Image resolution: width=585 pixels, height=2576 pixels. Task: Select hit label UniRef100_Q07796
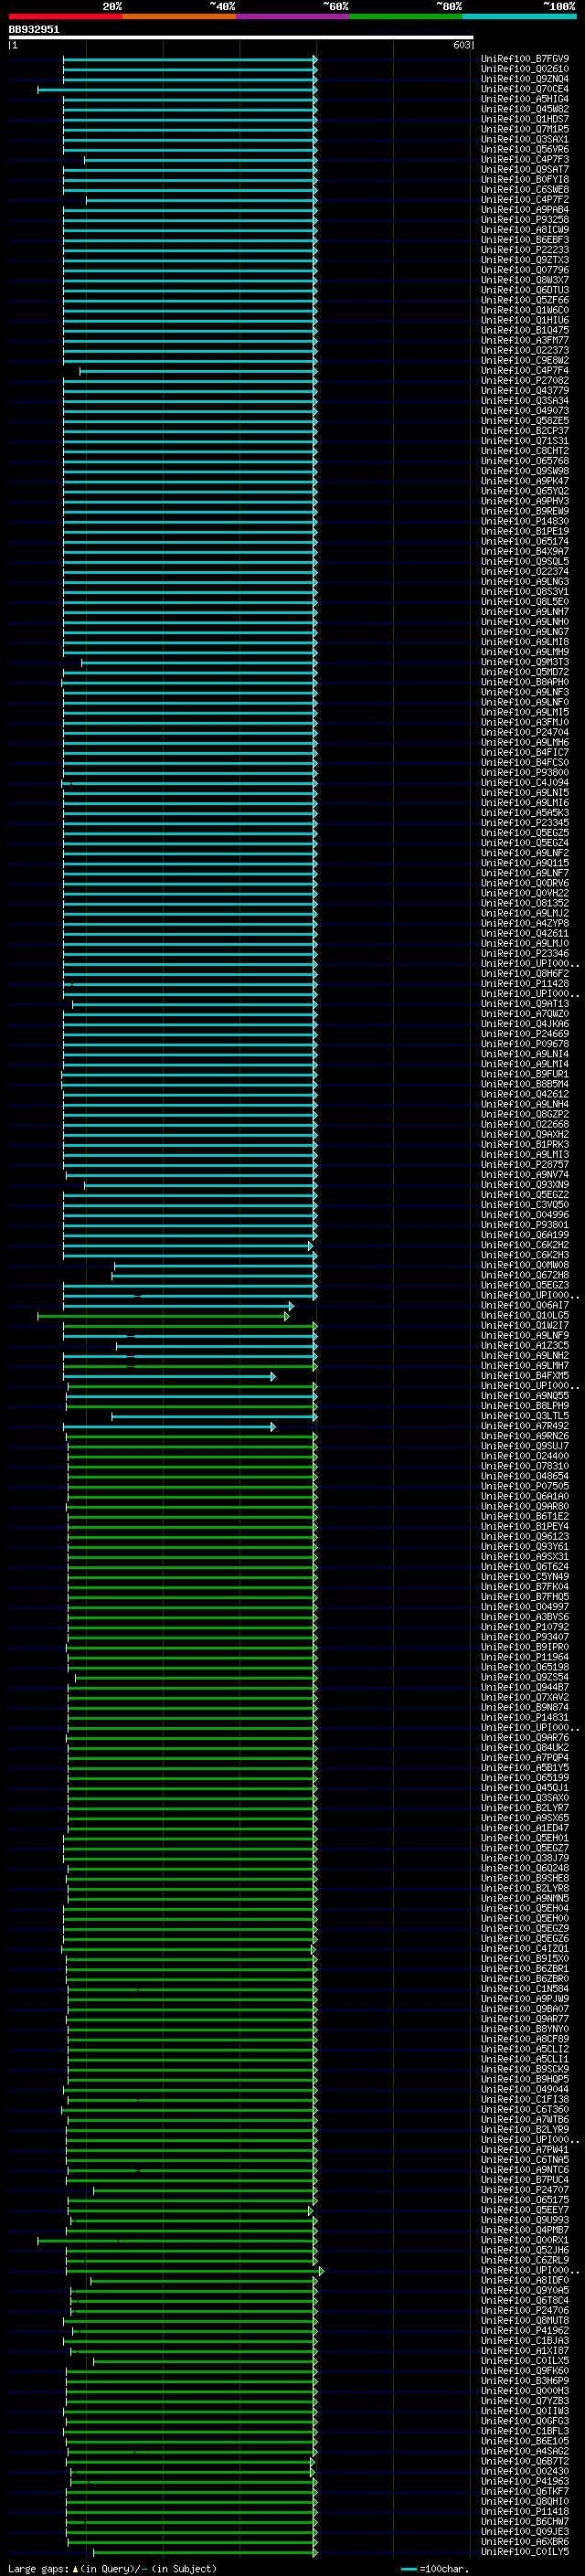[525, 270]
